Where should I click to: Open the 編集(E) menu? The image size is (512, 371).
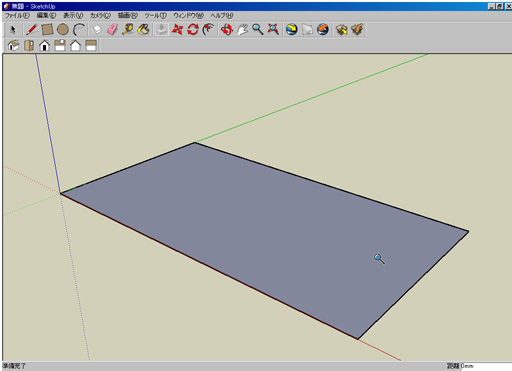click(x=46, y=15)
